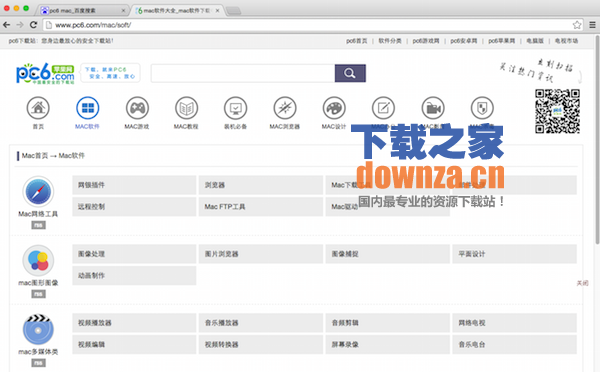Image resolution: width=600 pixels, height=372 pixels.
Task: Click the 首页 house icon
Action: coord(38,108)
